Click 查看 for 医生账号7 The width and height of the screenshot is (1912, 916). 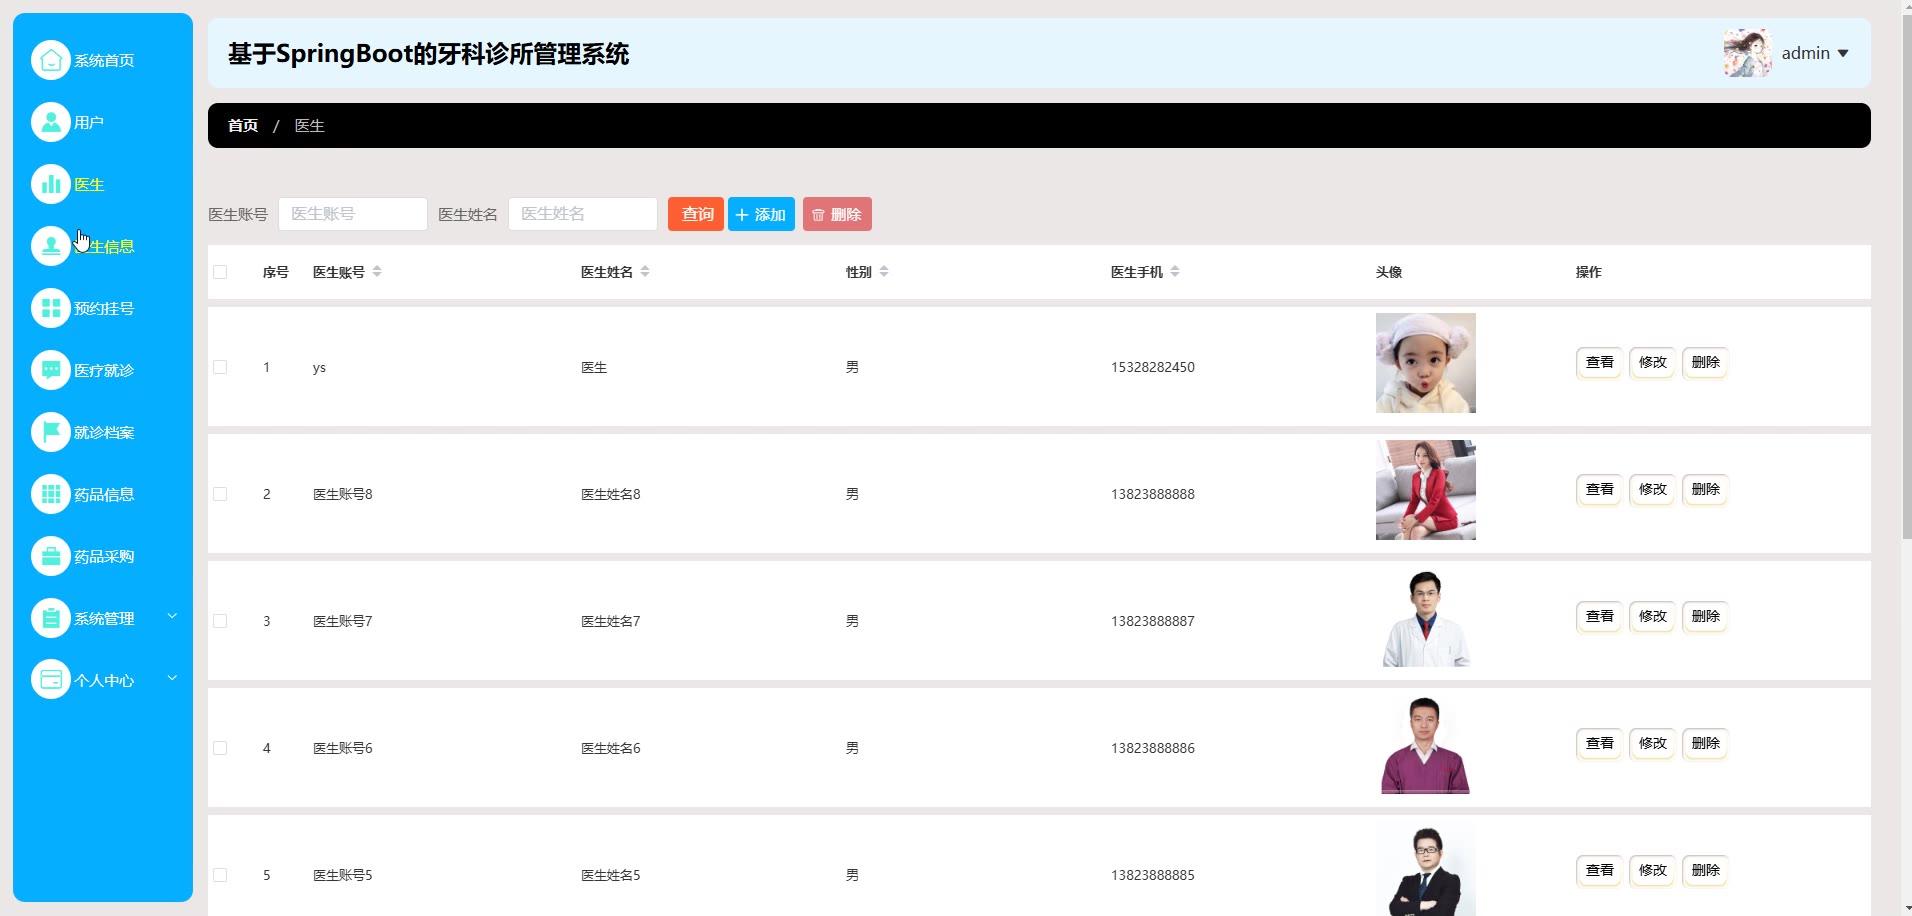[1599, 616]
